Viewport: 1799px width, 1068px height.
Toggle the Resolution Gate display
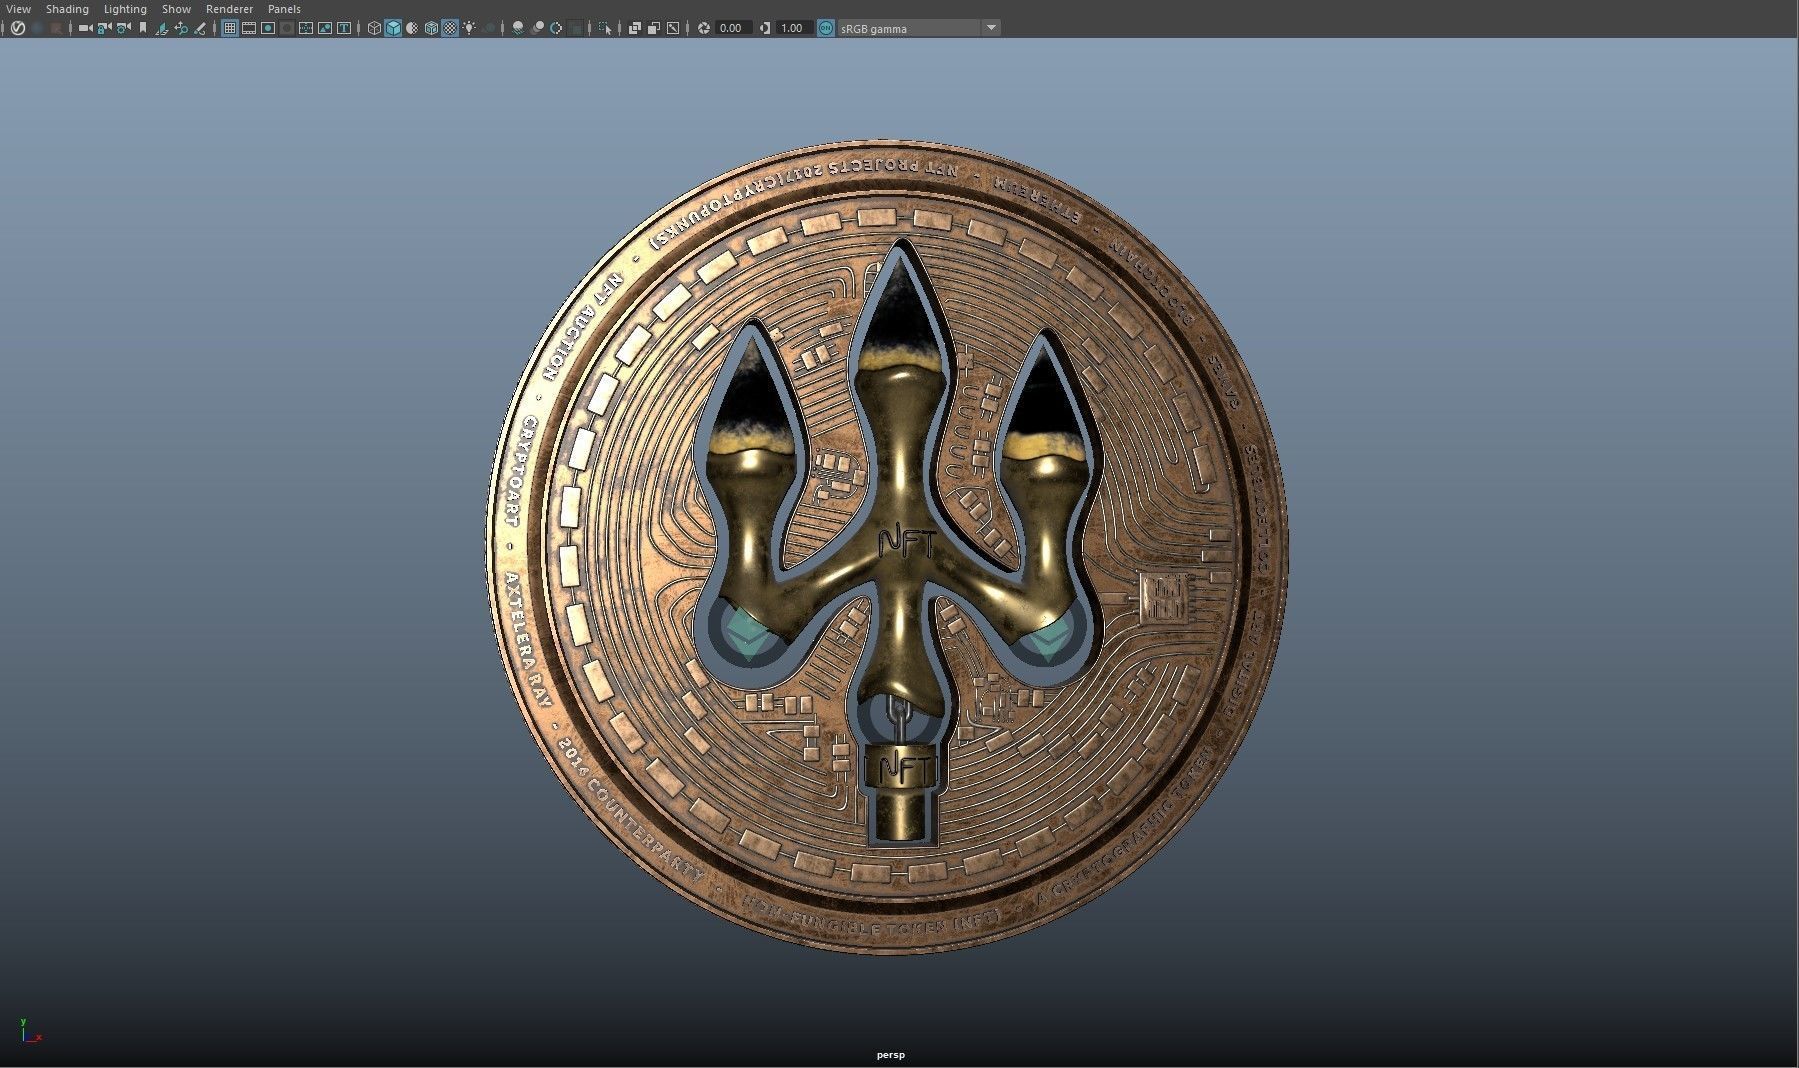tap(268, 28)
